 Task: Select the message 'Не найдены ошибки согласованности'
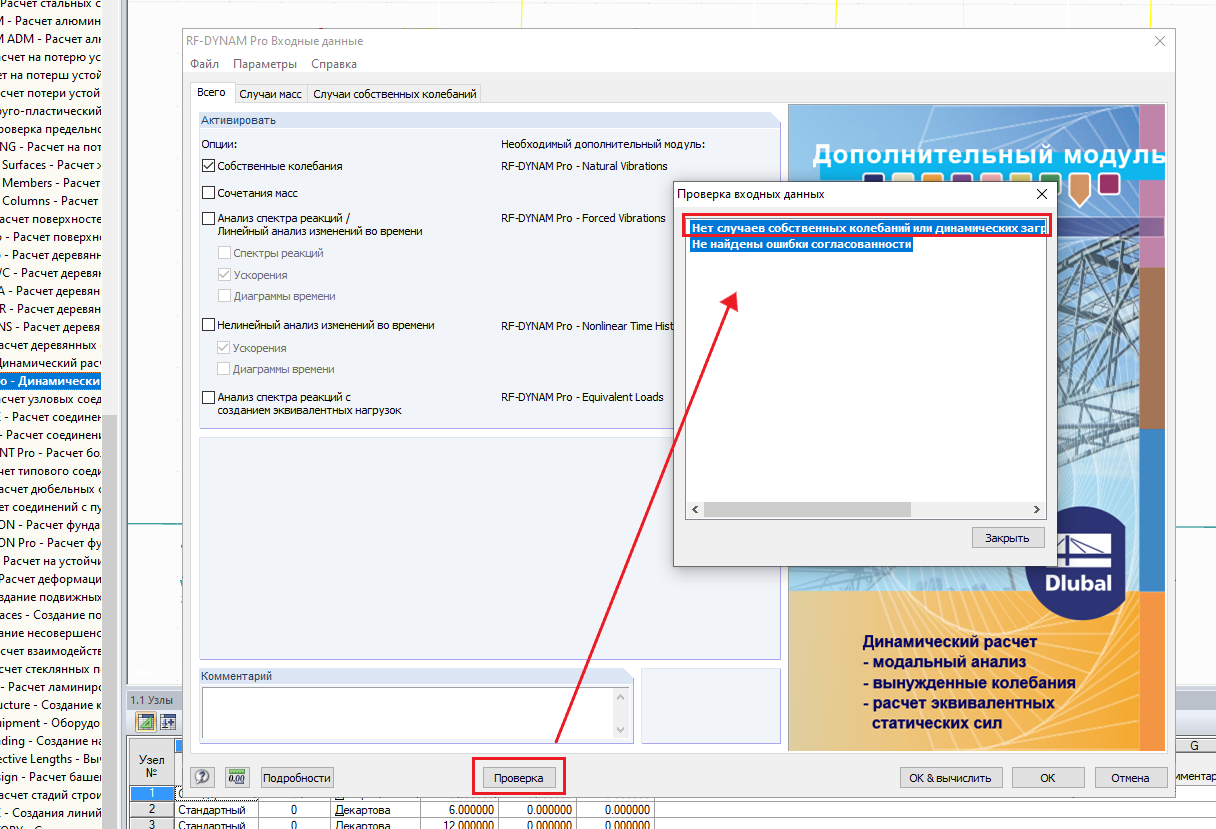pyautogui.click(x=801, y=244)
